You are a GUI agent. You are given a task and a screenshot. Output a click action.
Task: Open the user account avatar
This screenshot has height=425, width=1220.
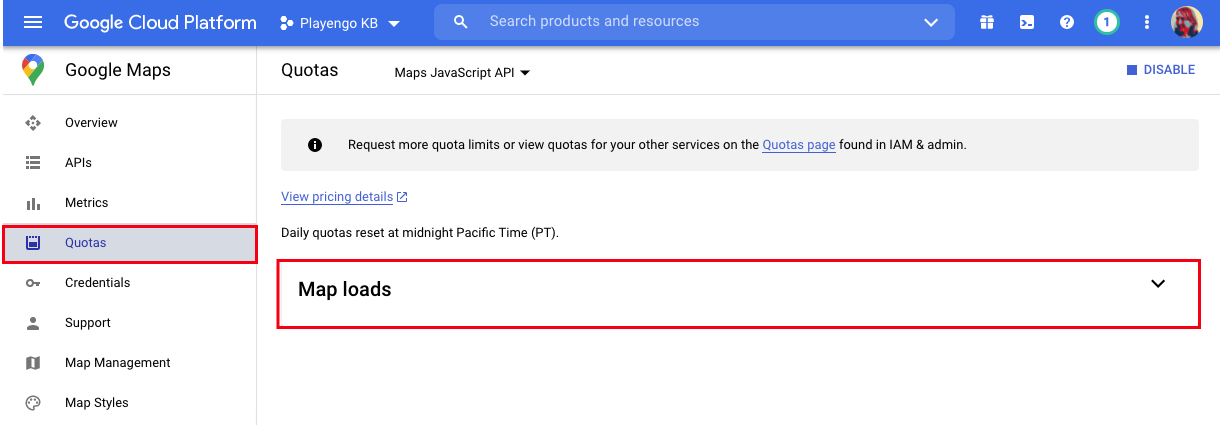[x=1186, y=21]
